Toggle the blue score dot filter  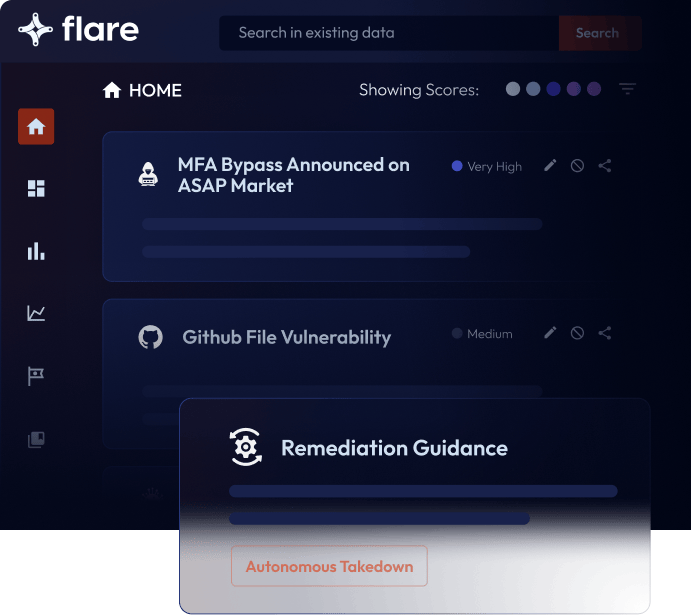553,89
